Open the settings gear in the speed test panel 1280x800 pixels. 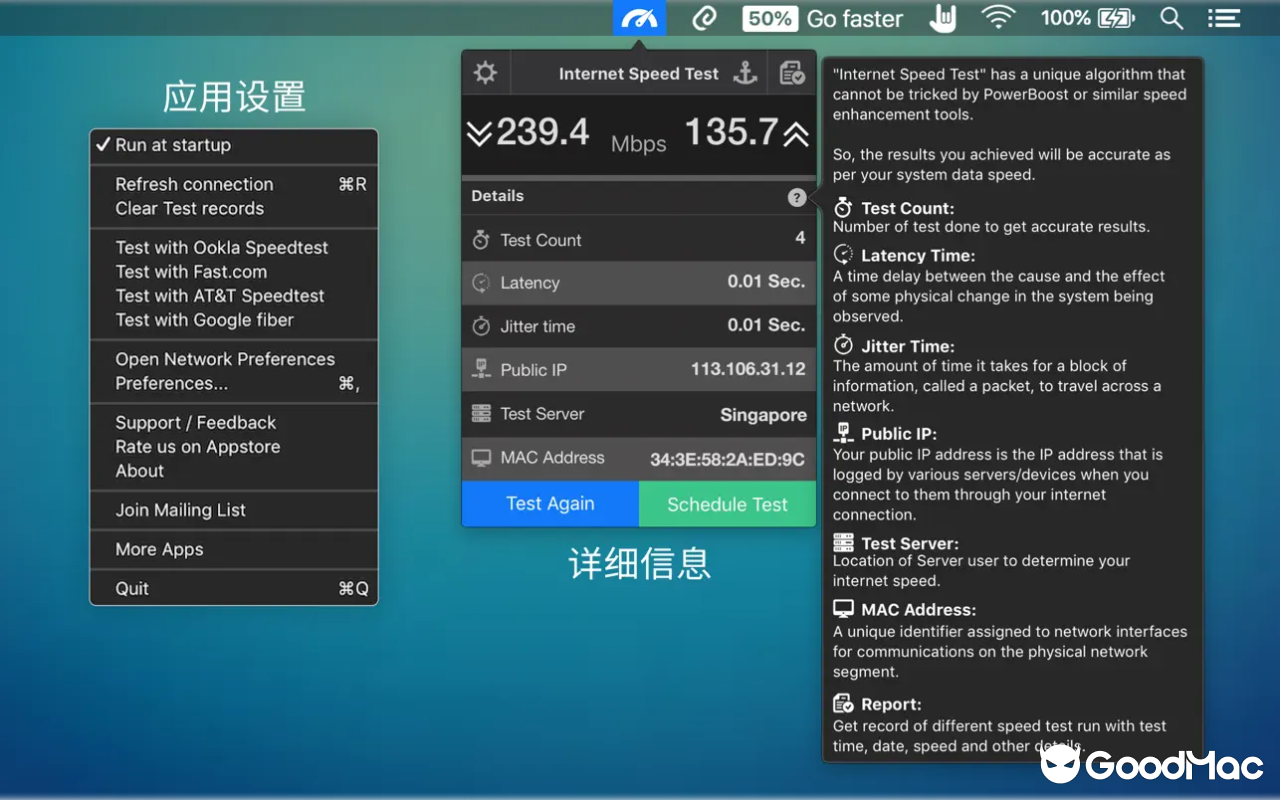click(x=485, y=72)
